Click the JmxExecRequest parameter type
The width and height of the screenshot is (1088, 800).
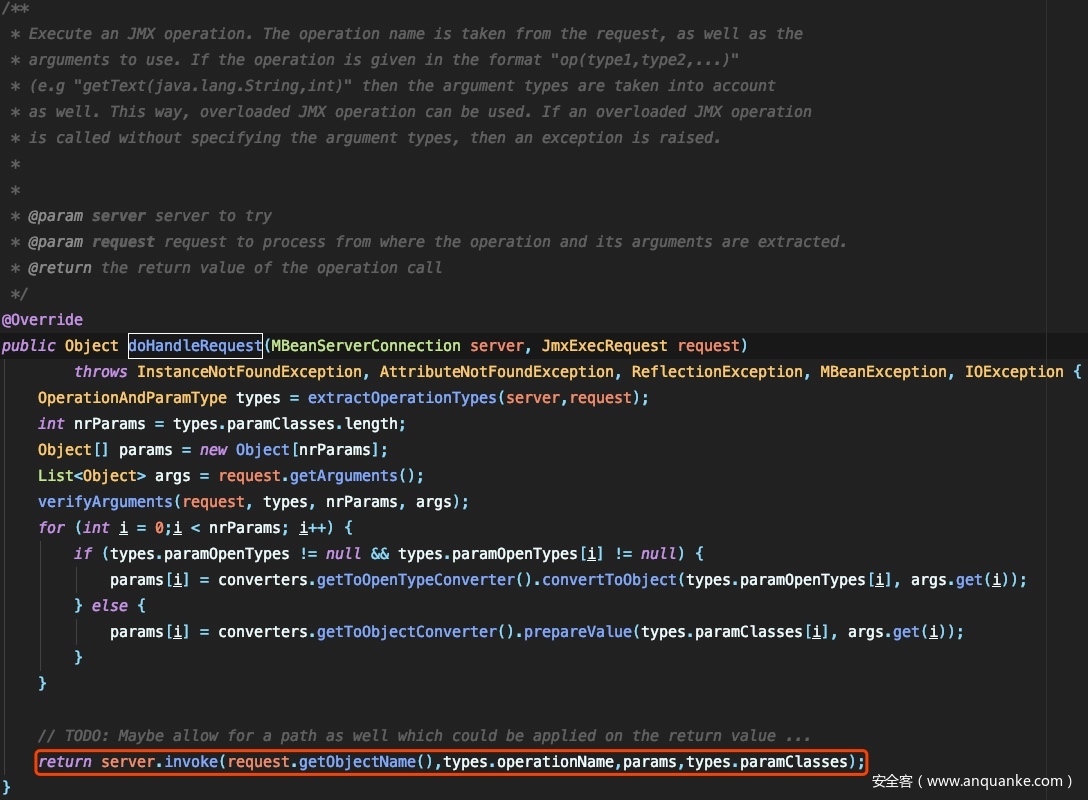coord(604,346)
